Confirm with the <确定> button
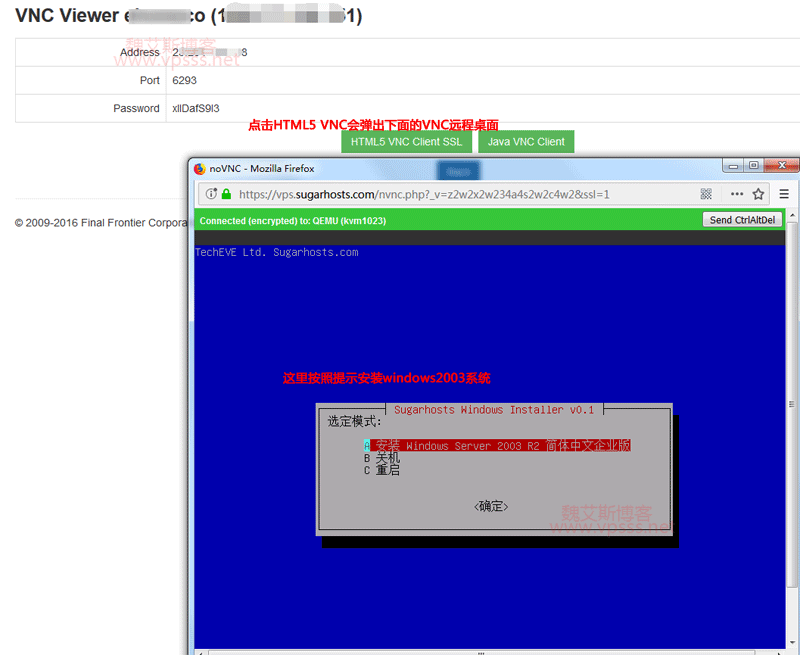Viewport: 800px width, 655px height. tap(491, 507)
